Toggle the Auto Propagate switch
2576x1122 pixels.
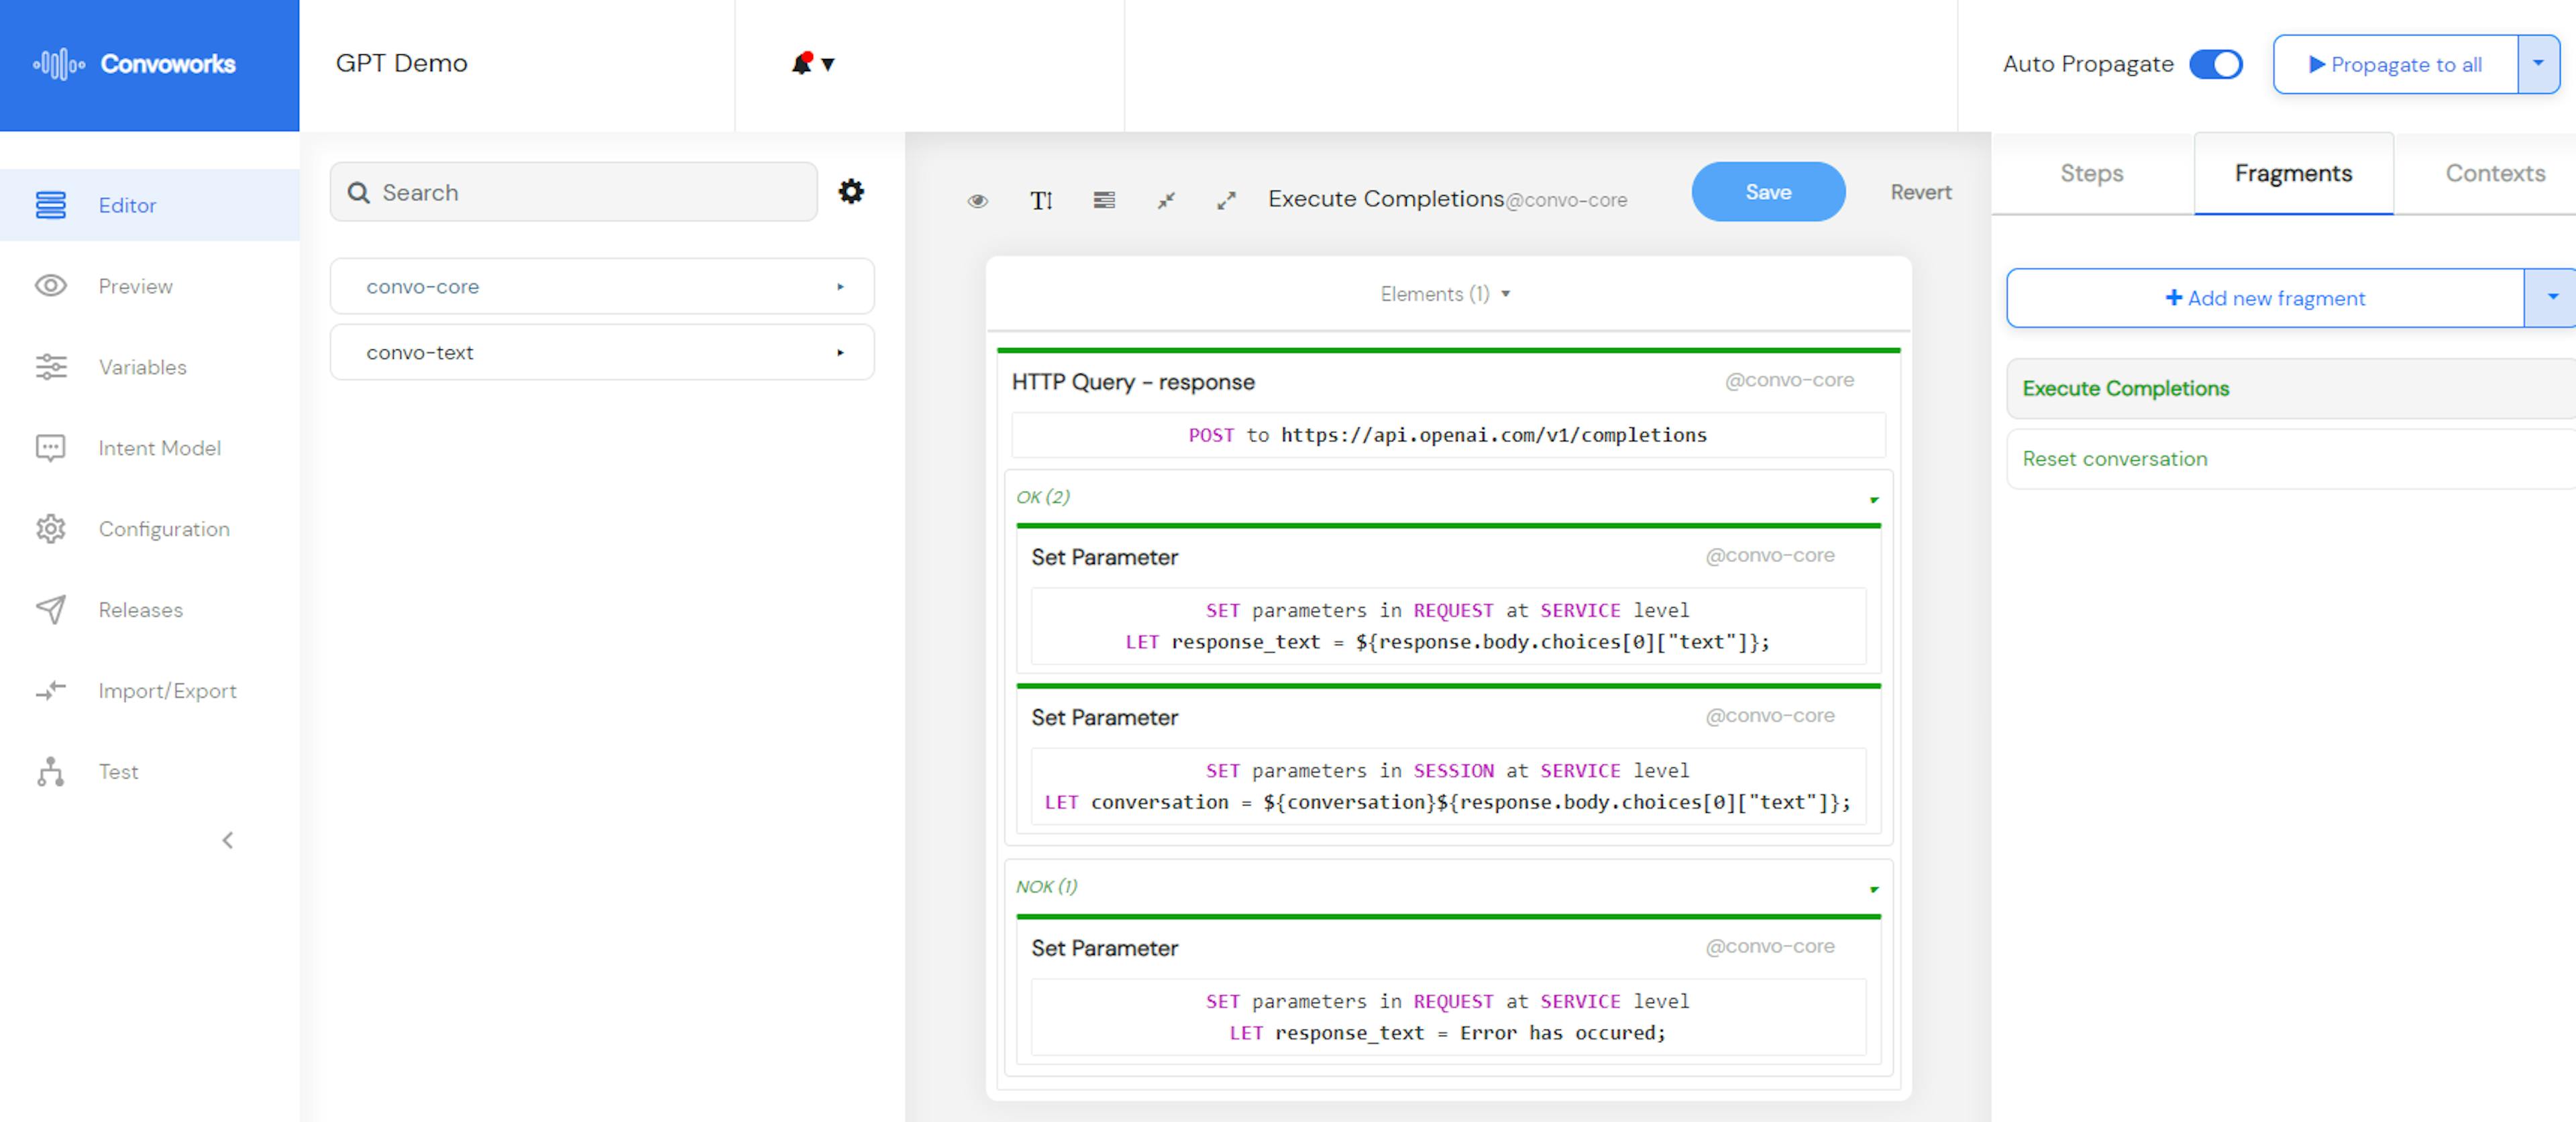point(2216,64)
